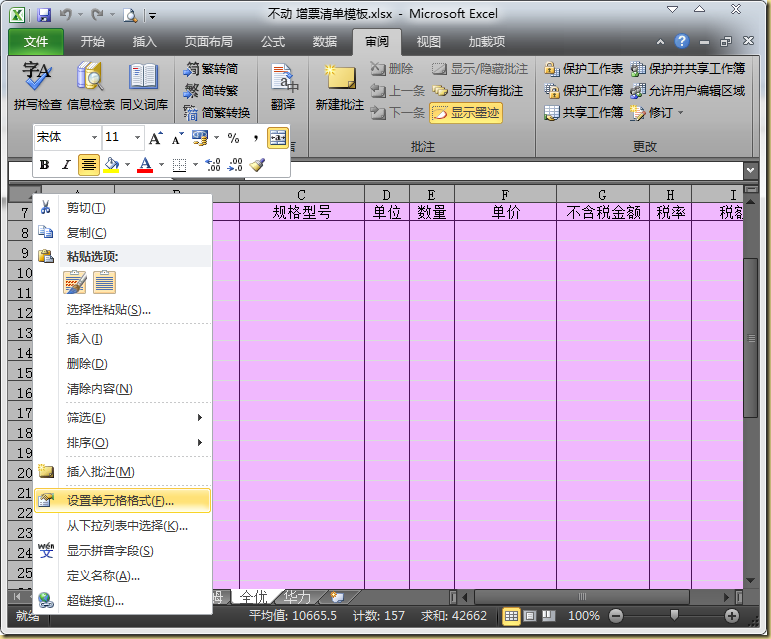Image resolution: width=771 pixels, height=639 pixels.
Task: Apply yellow fill color bucket
Action: 112,165
